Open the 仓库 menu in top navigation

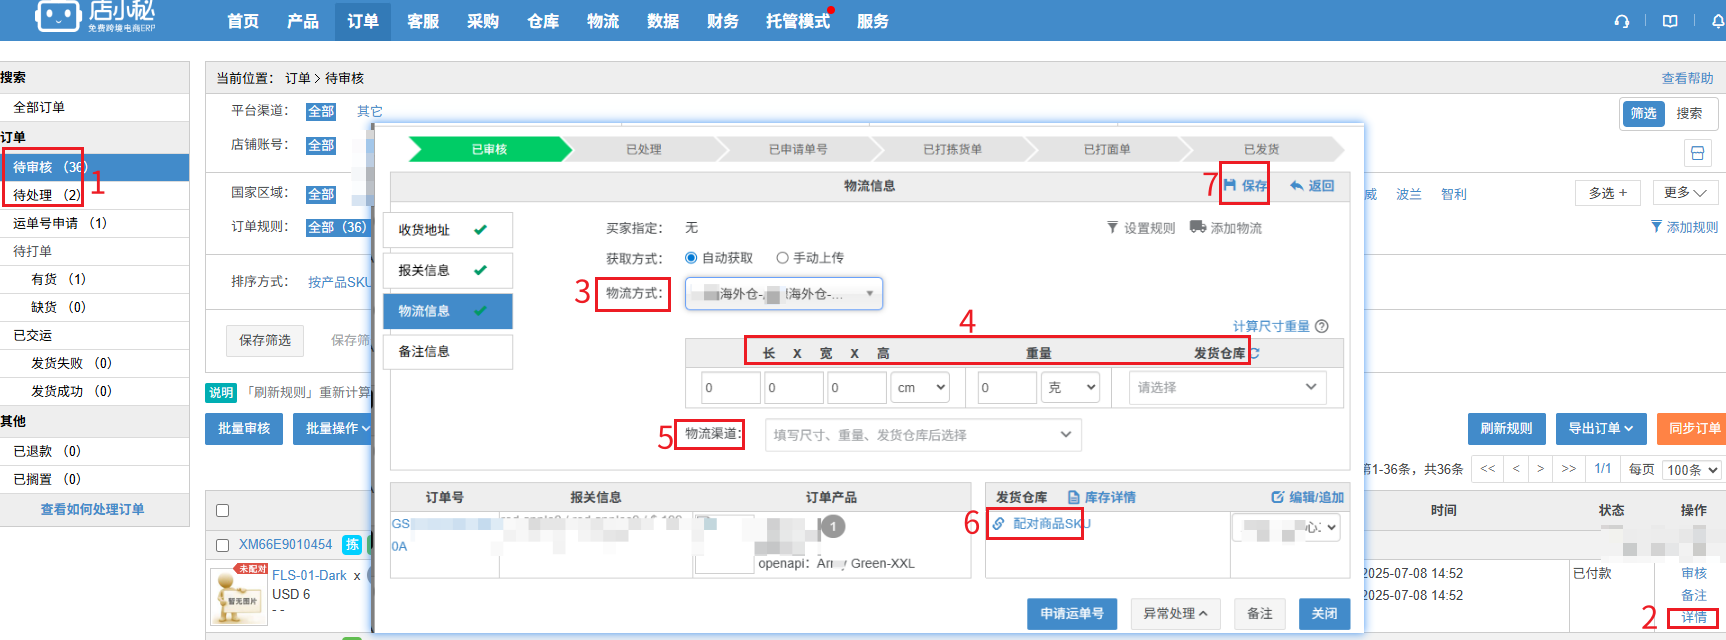[x=542, y=21]
